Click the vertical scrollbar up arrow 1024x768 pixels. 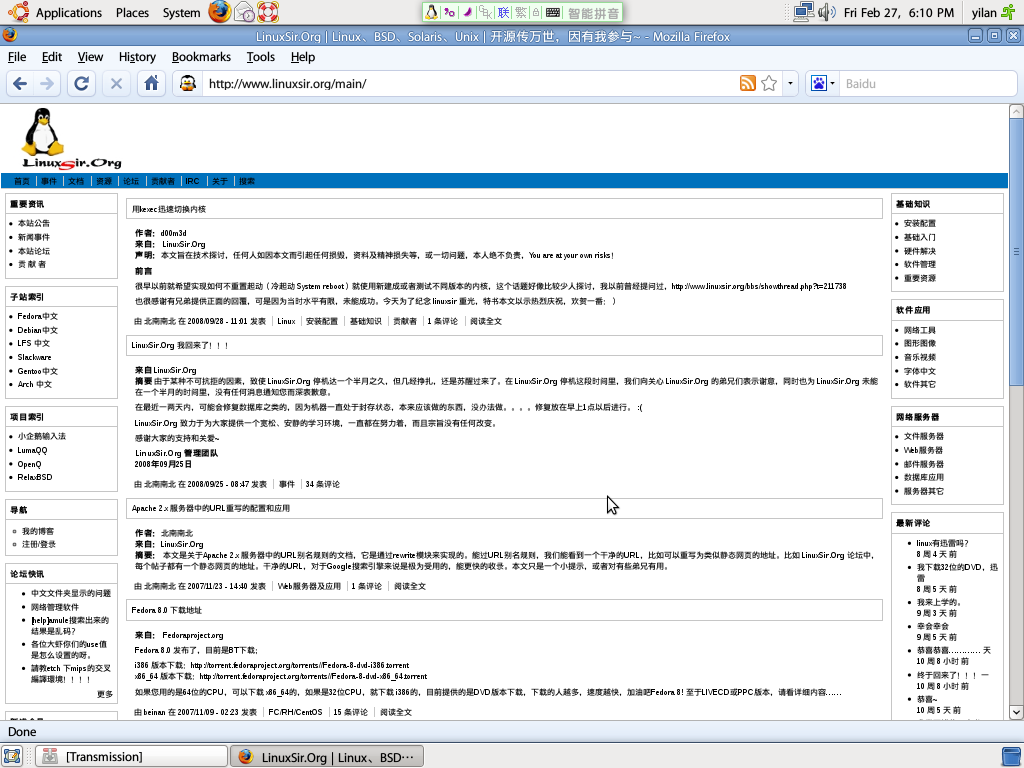point(1016,112)
